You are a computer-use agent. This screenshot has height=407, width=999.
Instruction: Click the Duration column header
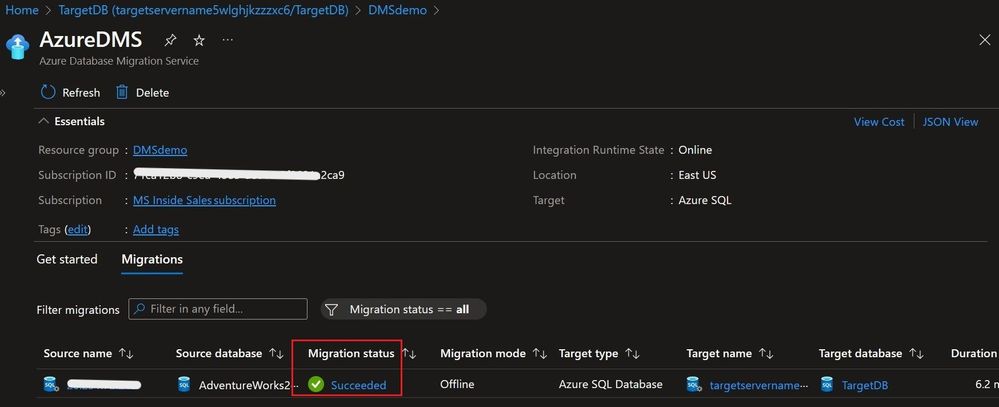point(974,353)
